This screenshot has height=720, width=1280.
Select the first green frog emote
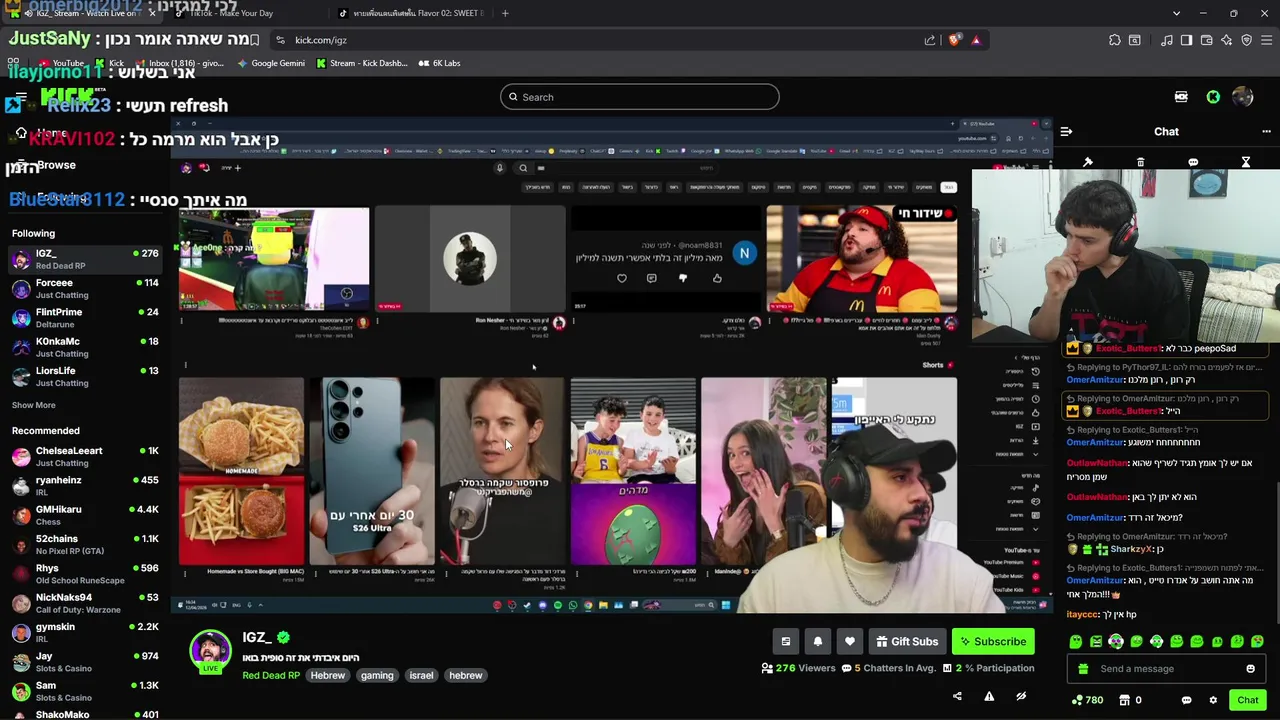click(x=1076, y=641)
